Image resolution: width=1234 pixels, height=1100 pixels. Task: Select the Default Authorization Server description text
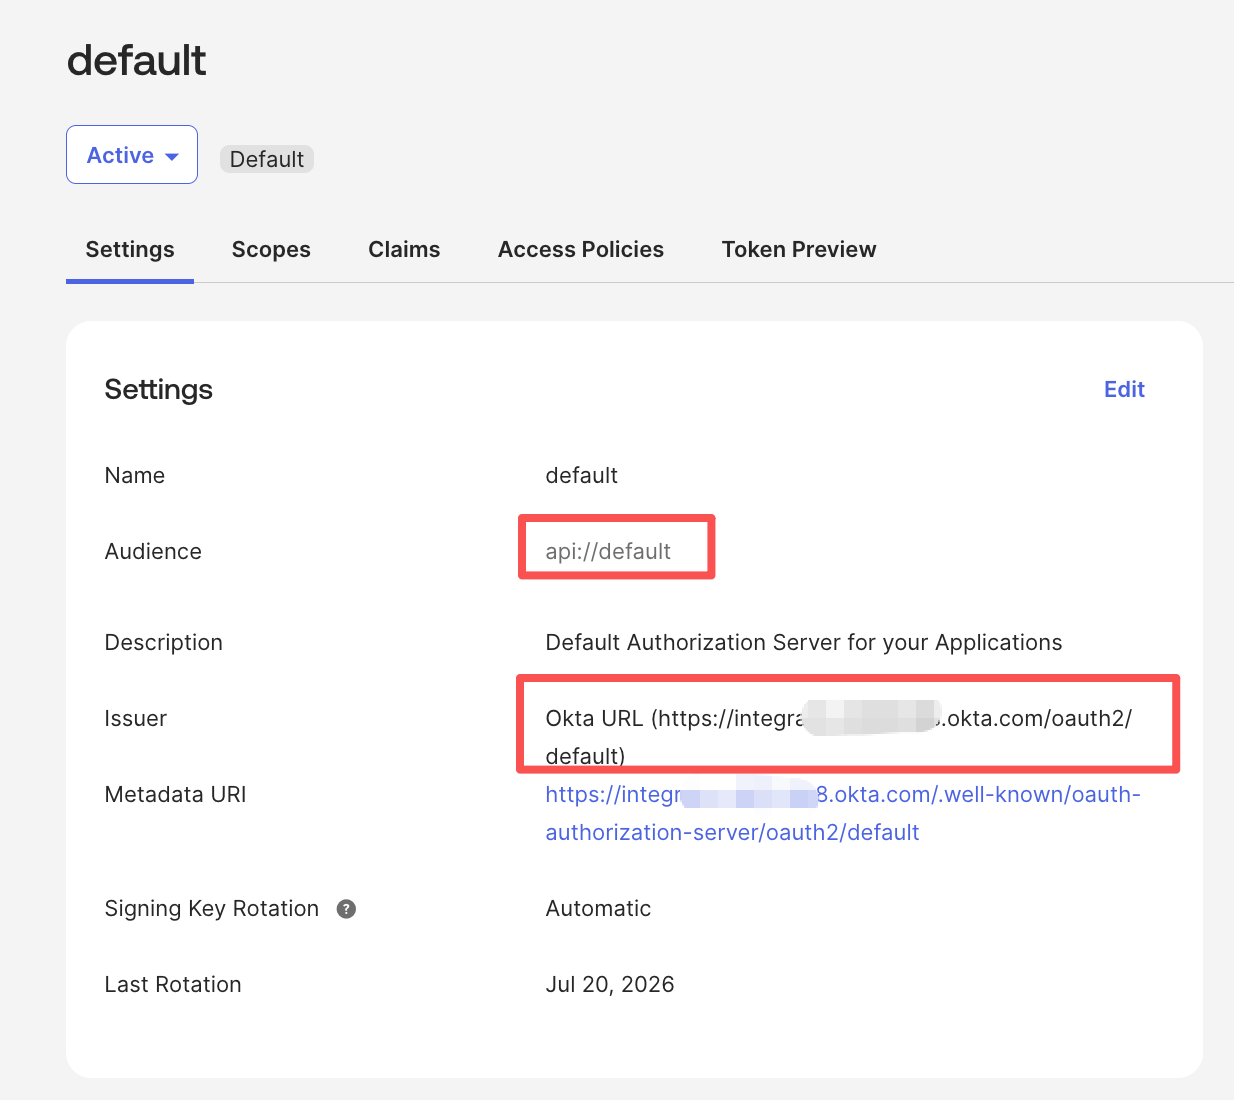tap(804, 643)
